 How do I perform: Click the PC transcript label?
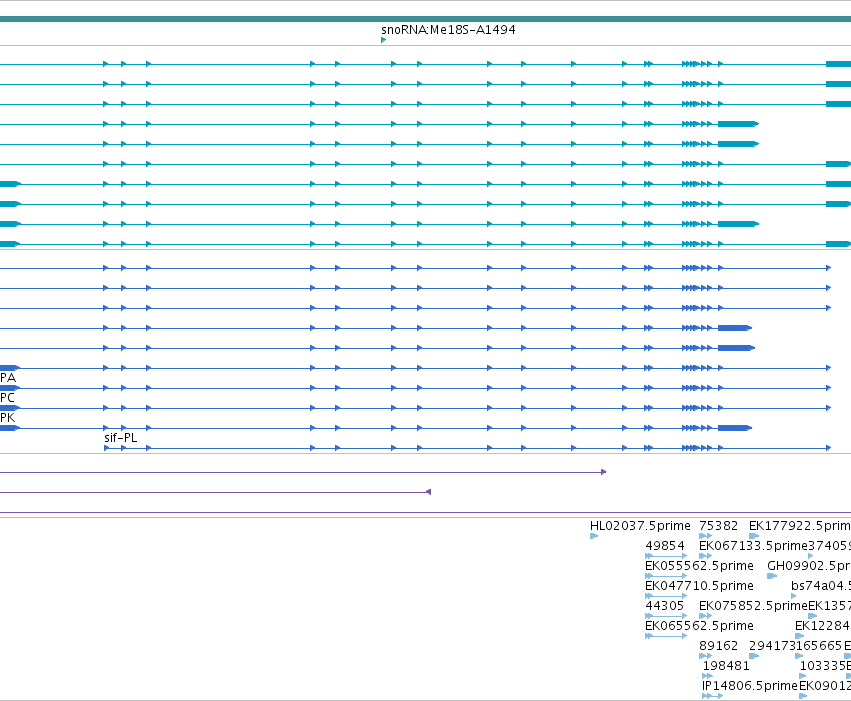(x=8, y=398)
